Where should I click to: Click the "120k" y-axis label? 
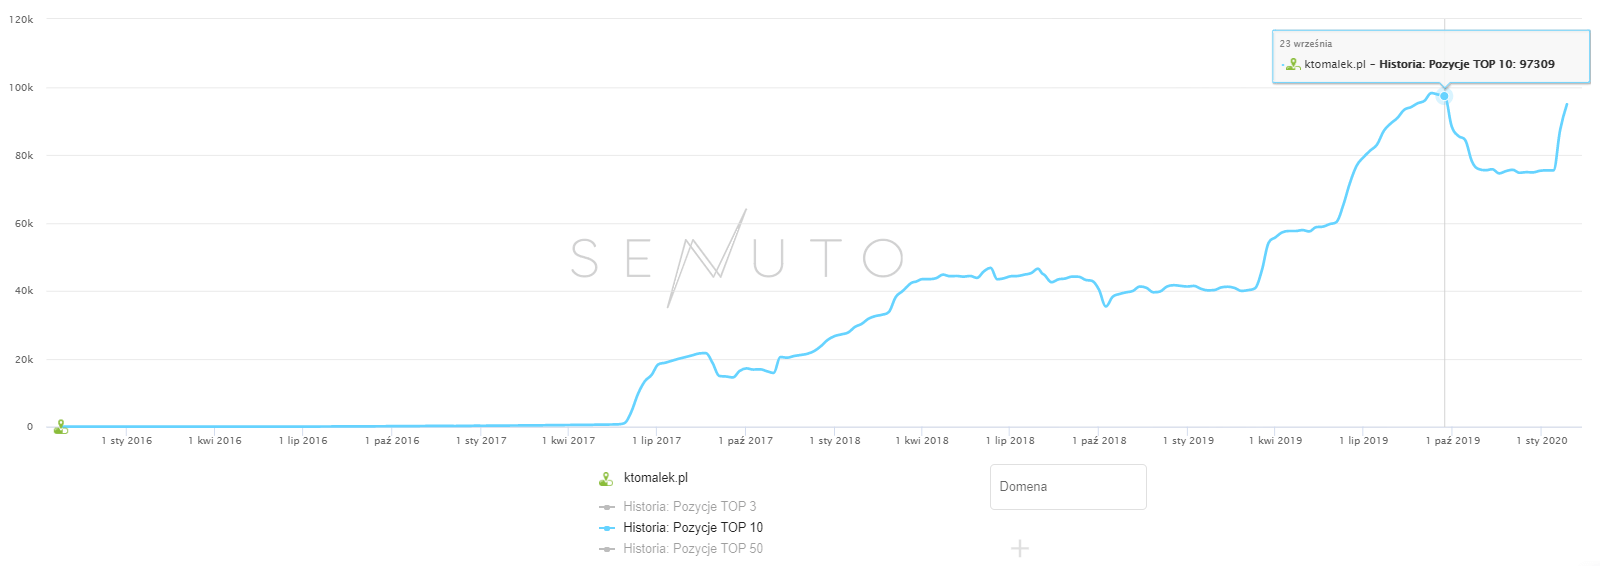coord(21,20)
